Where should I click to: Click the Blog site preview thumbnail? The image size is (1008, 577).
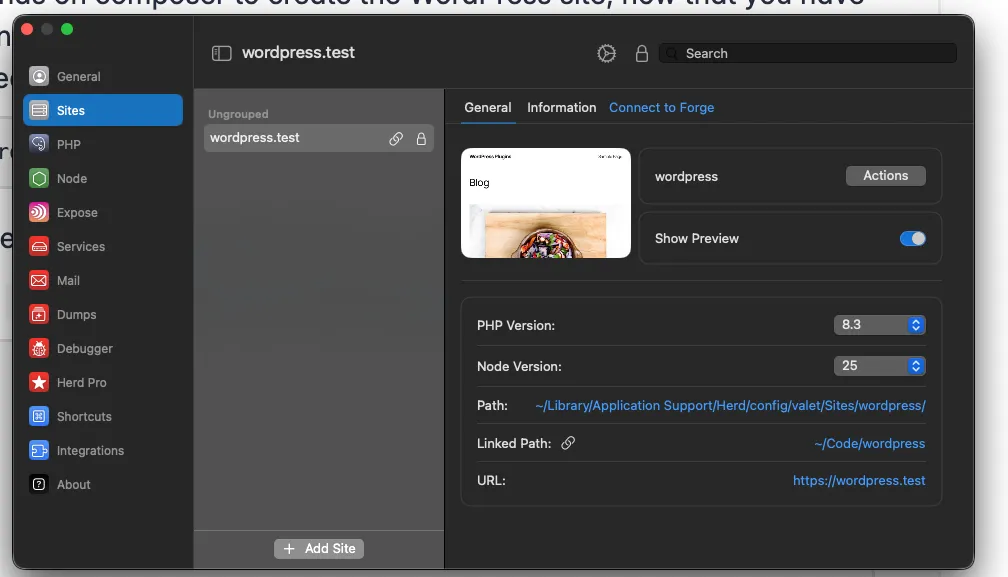tap(546, 203)
